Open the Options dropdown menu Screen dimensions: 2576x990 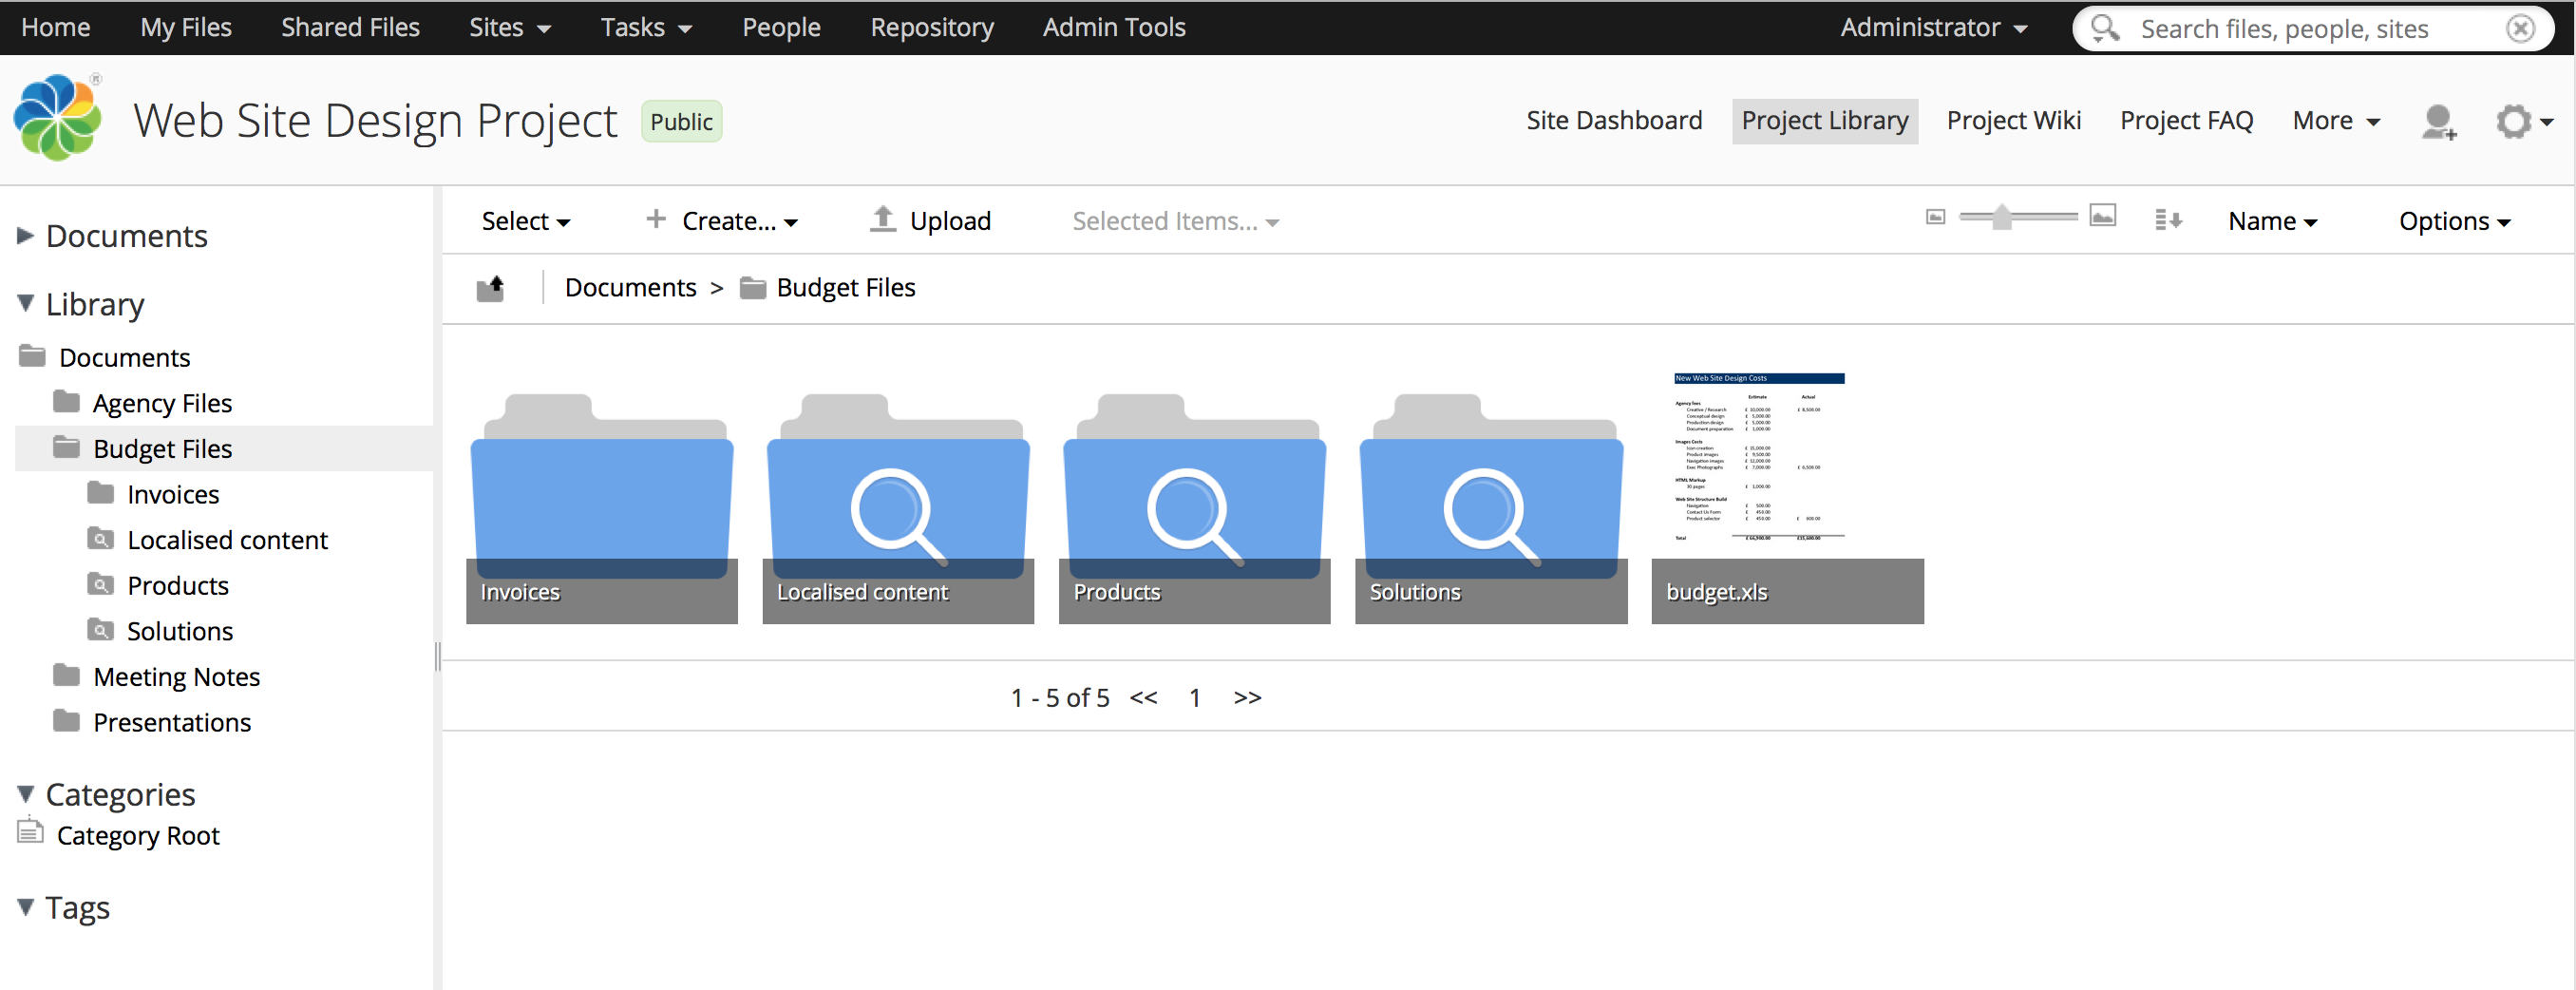coord(2453,221)
